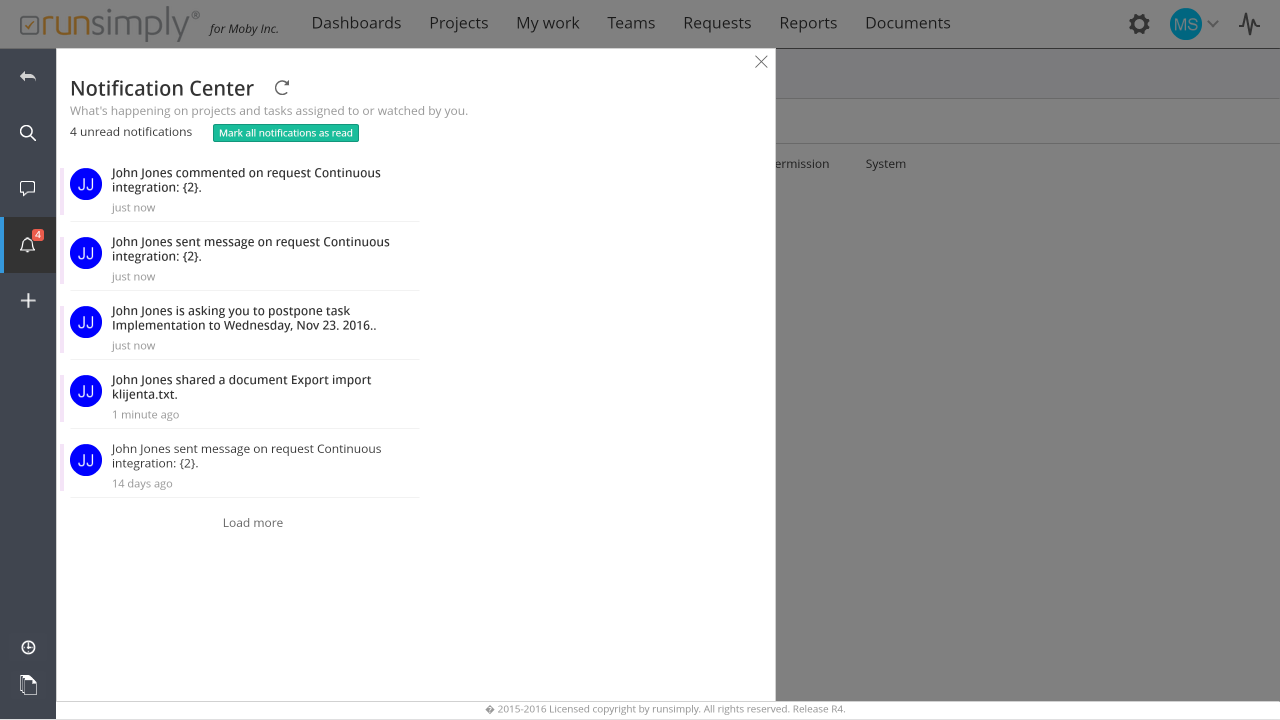1280x720 pixels.
Task: Refresh the Notification Center list
Action: (x=282, y=88)
